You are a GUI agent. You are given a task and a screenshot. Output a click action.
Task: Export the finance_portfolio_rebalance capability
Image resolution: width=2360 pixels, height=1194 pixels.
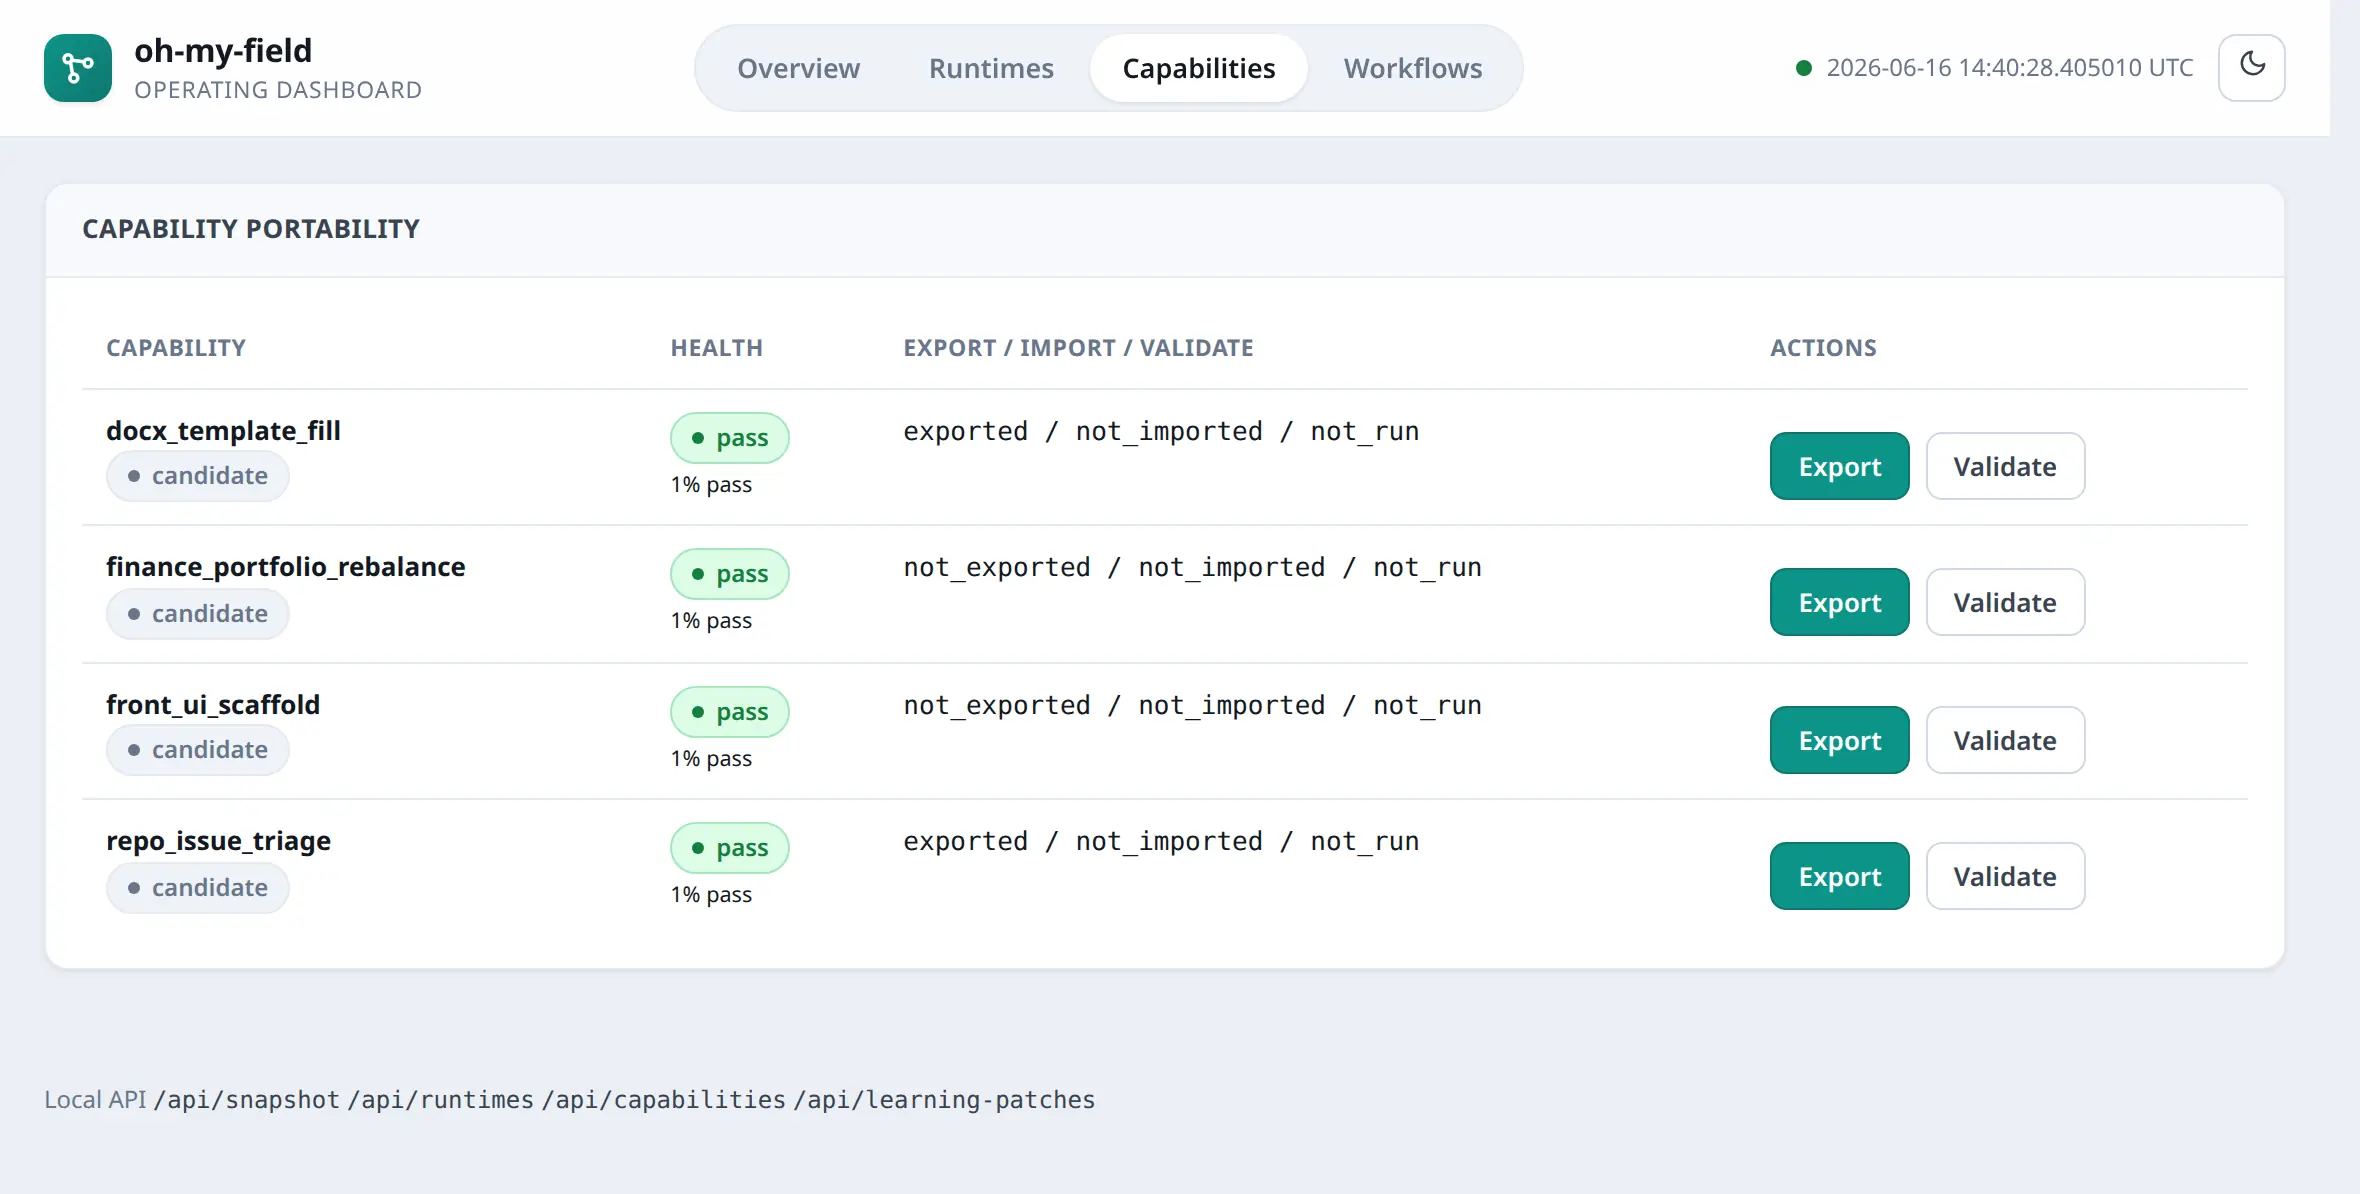point(1840,602)
